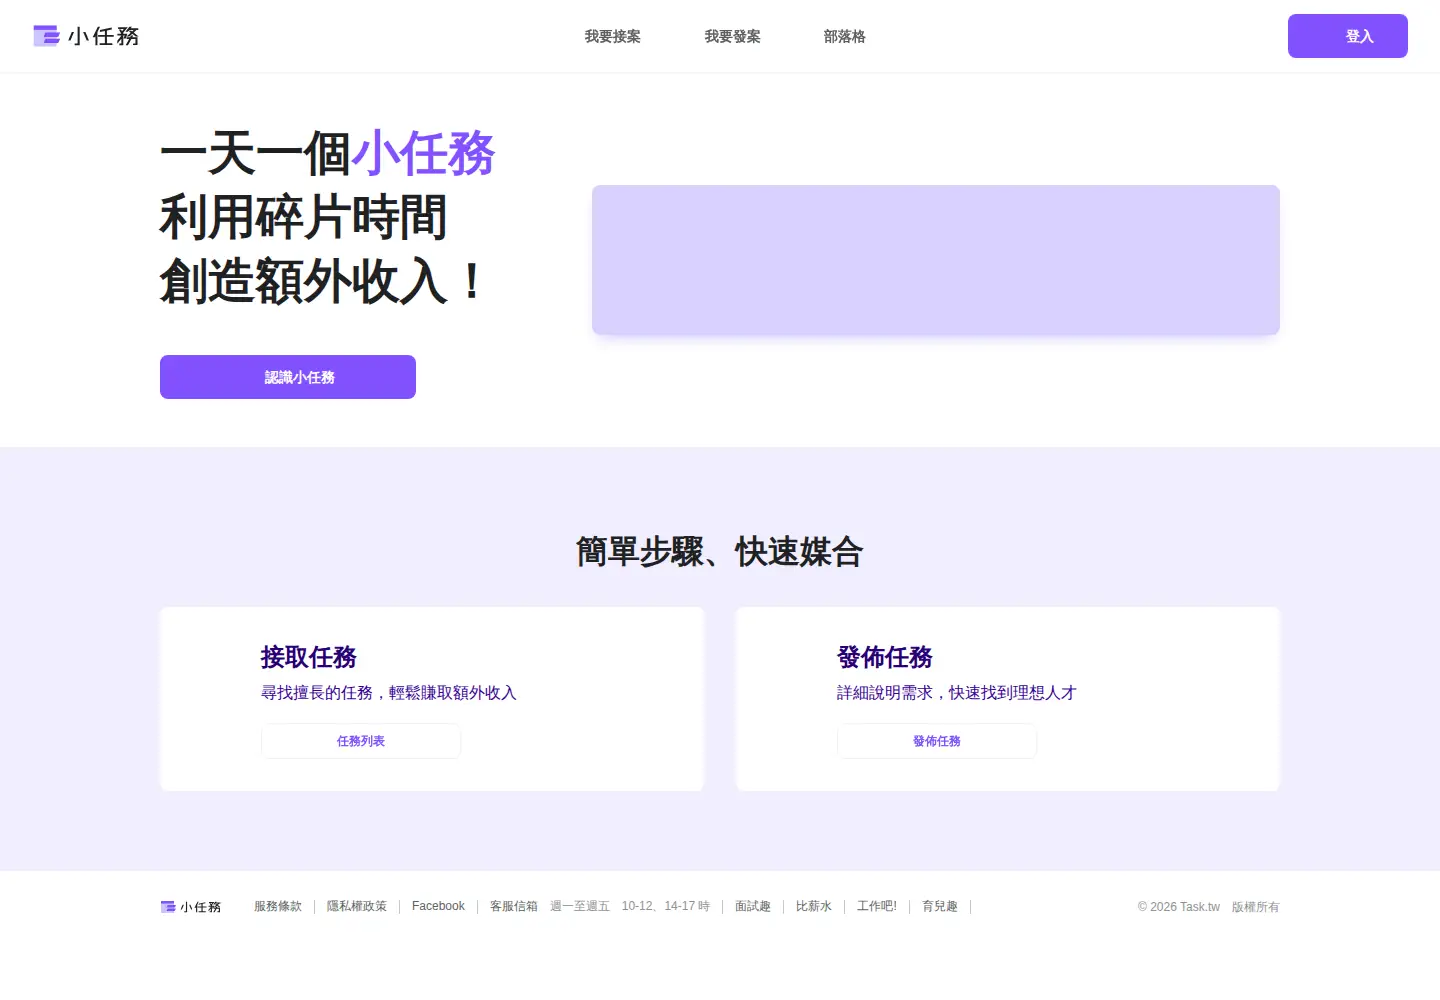Click the purple 小任務 text in the headline
The width and height of the screenshot is (1440, 1000).
[423, 154]
